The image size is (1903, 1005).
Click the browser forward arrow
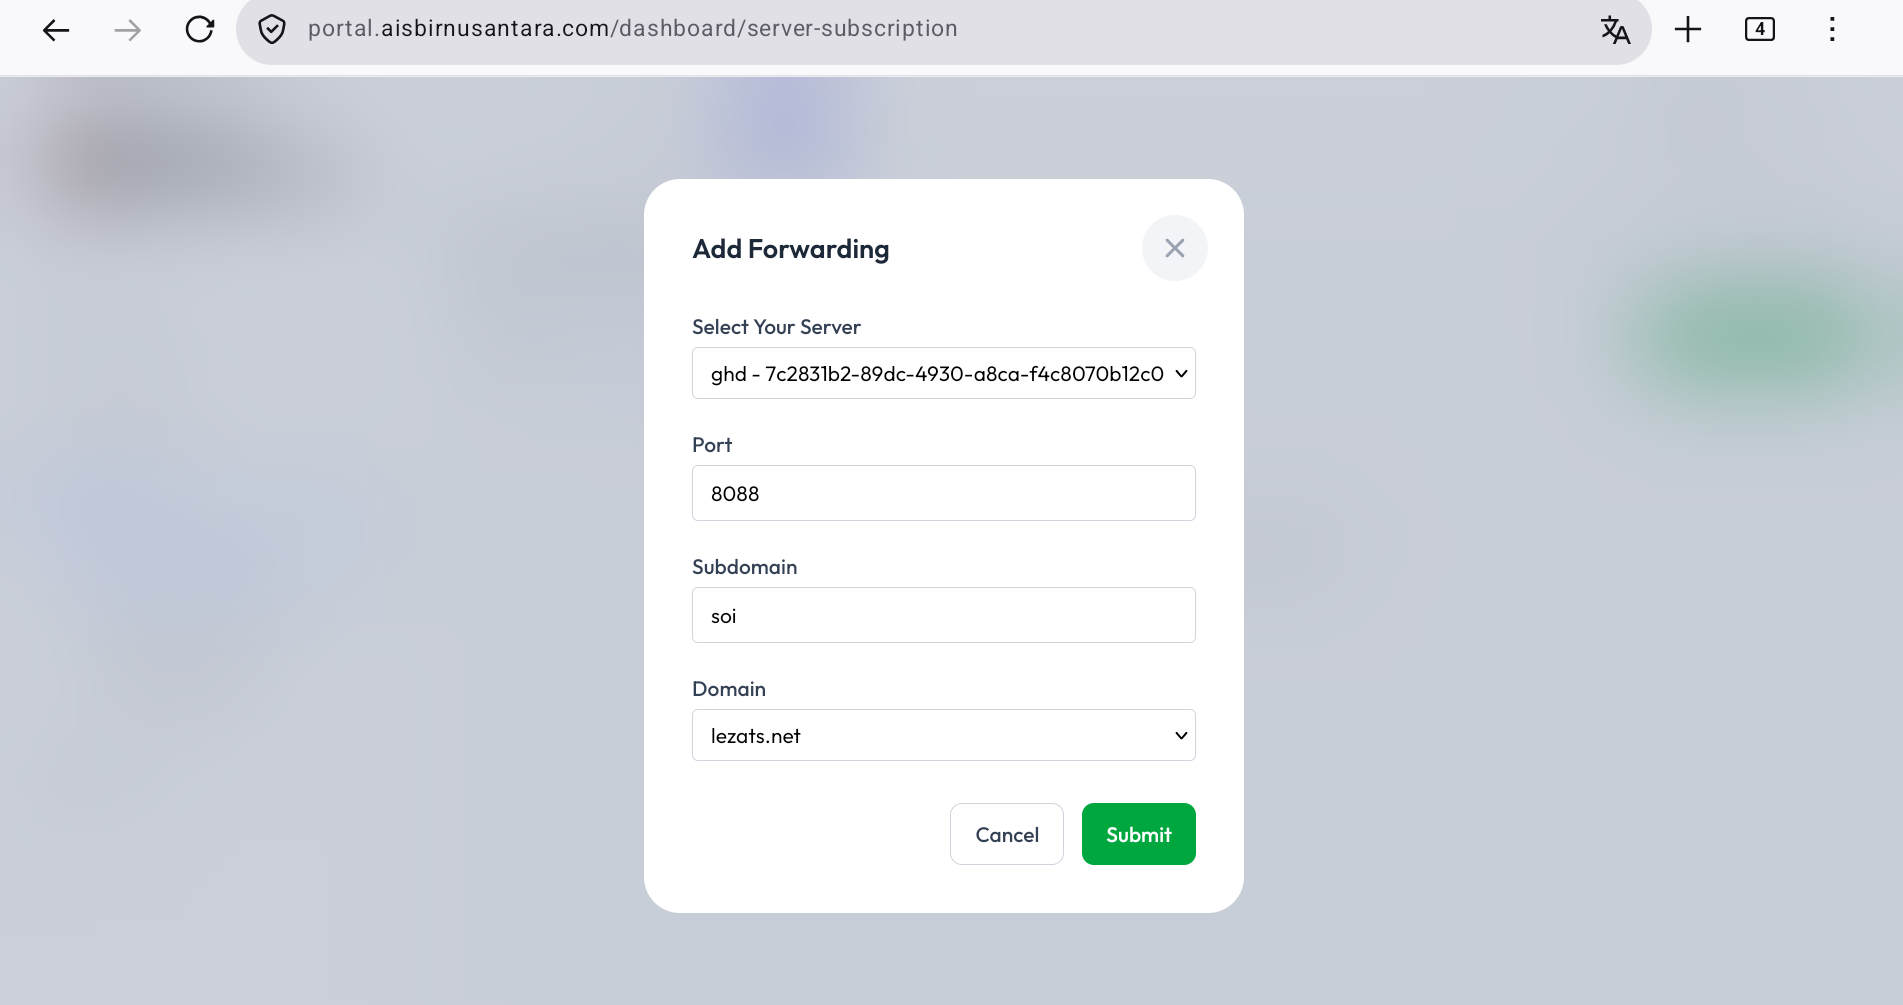click(128, 30)
